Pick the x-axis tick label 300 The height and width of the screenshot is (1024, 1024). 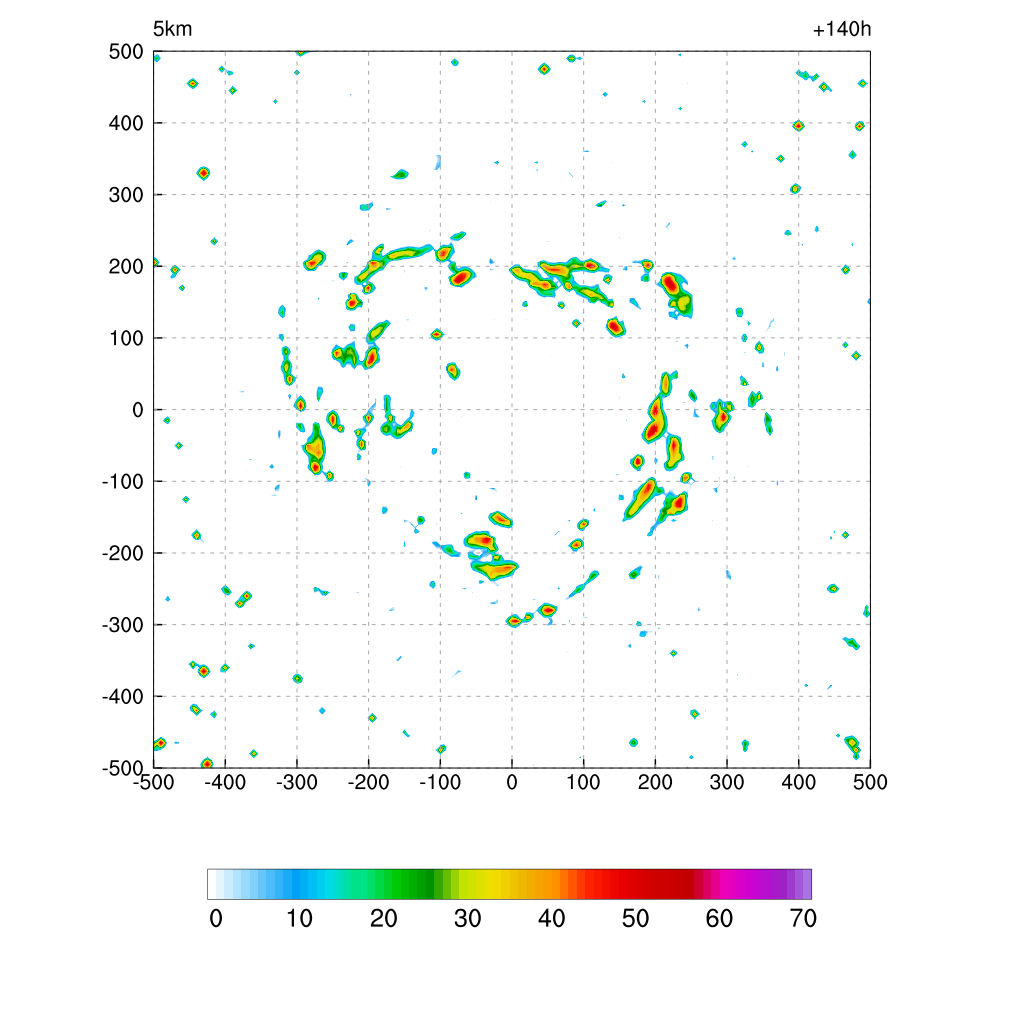tap(727, 782)
